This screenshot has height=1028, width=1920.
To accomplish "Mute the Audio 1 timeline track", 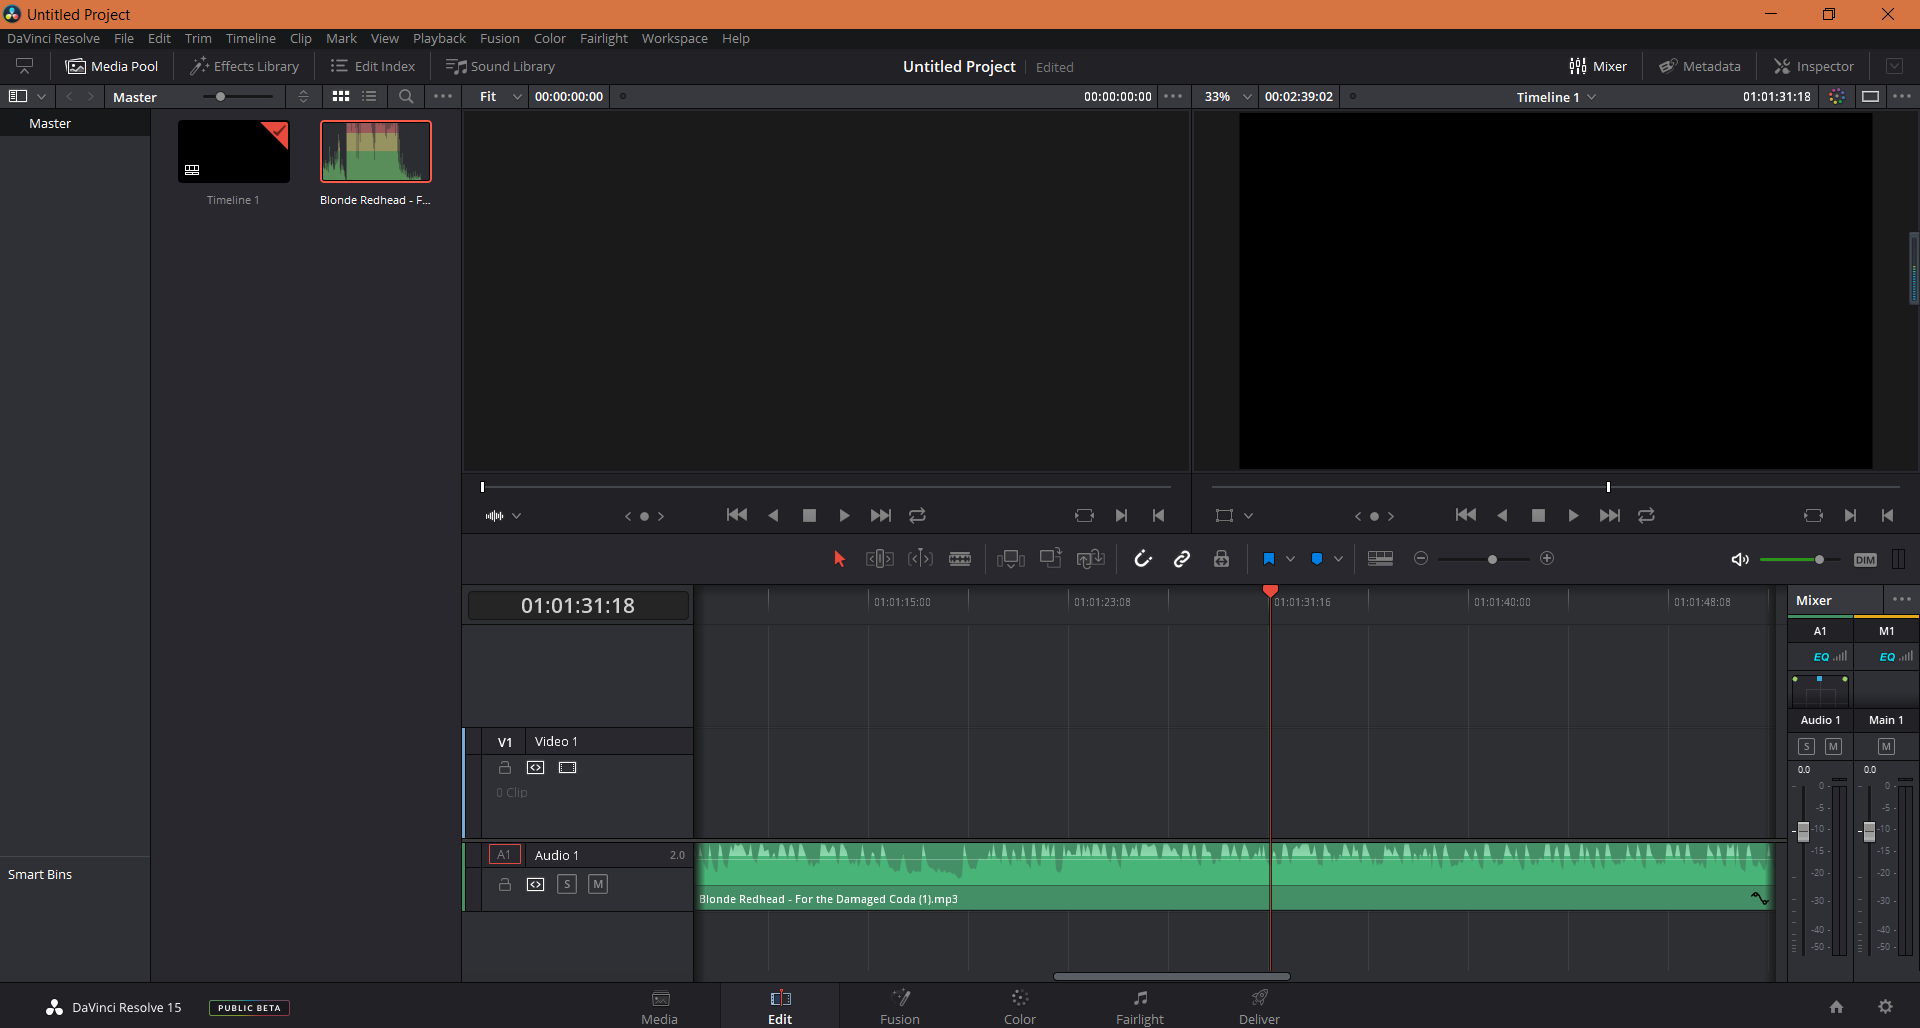I will pos(598,884).
